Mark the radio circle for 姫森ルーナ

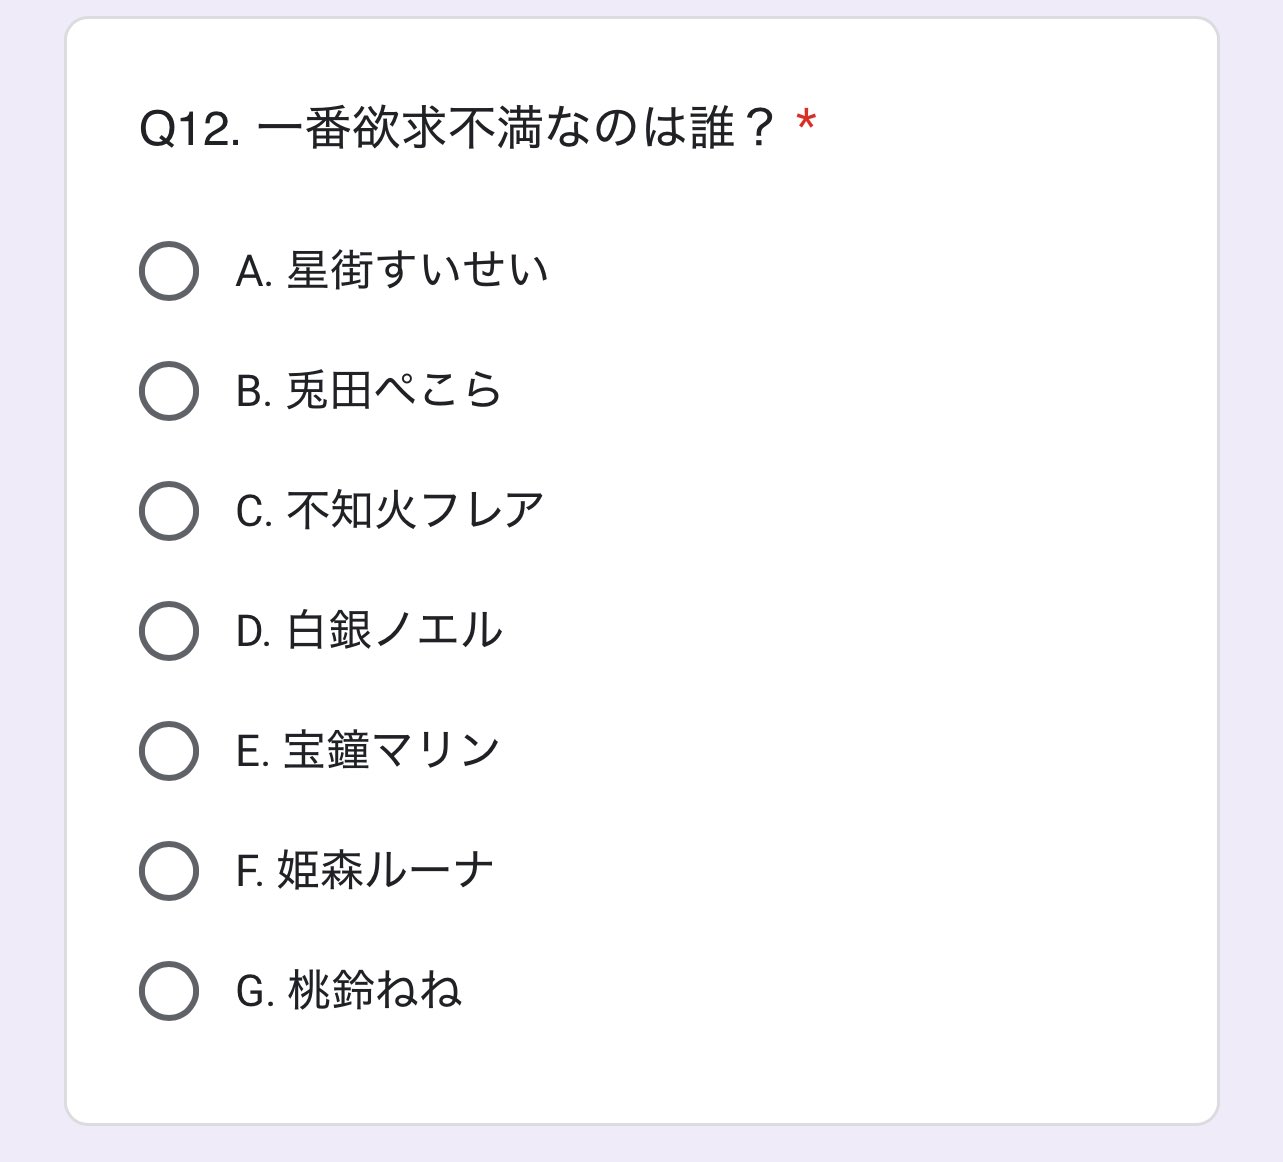point(168,871)
